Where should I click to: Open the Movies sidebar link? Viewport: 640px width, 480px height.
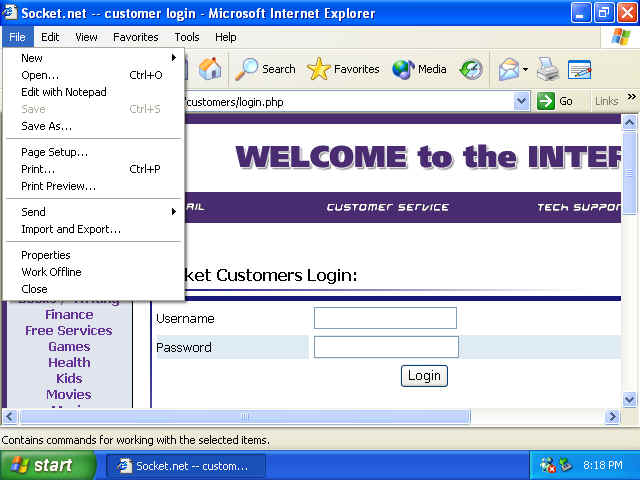coord(69,394)
